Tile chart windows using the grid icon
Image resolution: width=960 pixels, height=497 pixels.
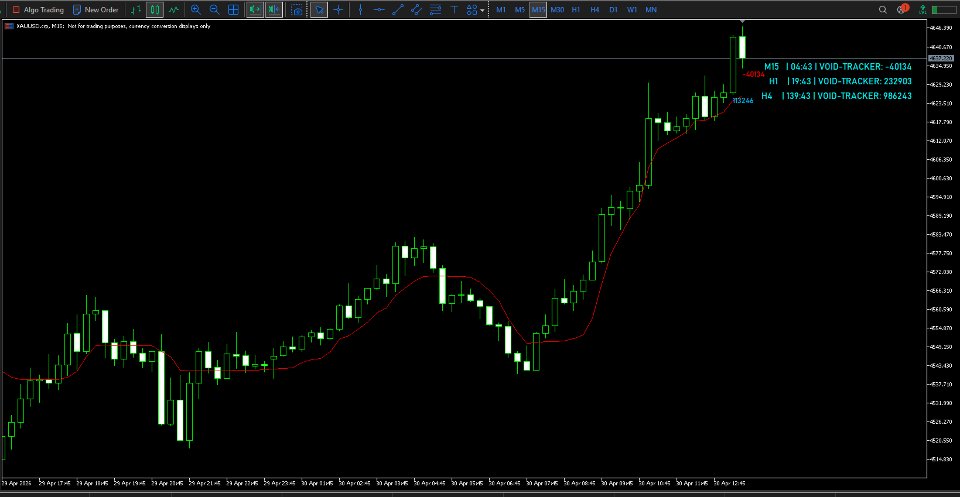(x=233, y=10)
